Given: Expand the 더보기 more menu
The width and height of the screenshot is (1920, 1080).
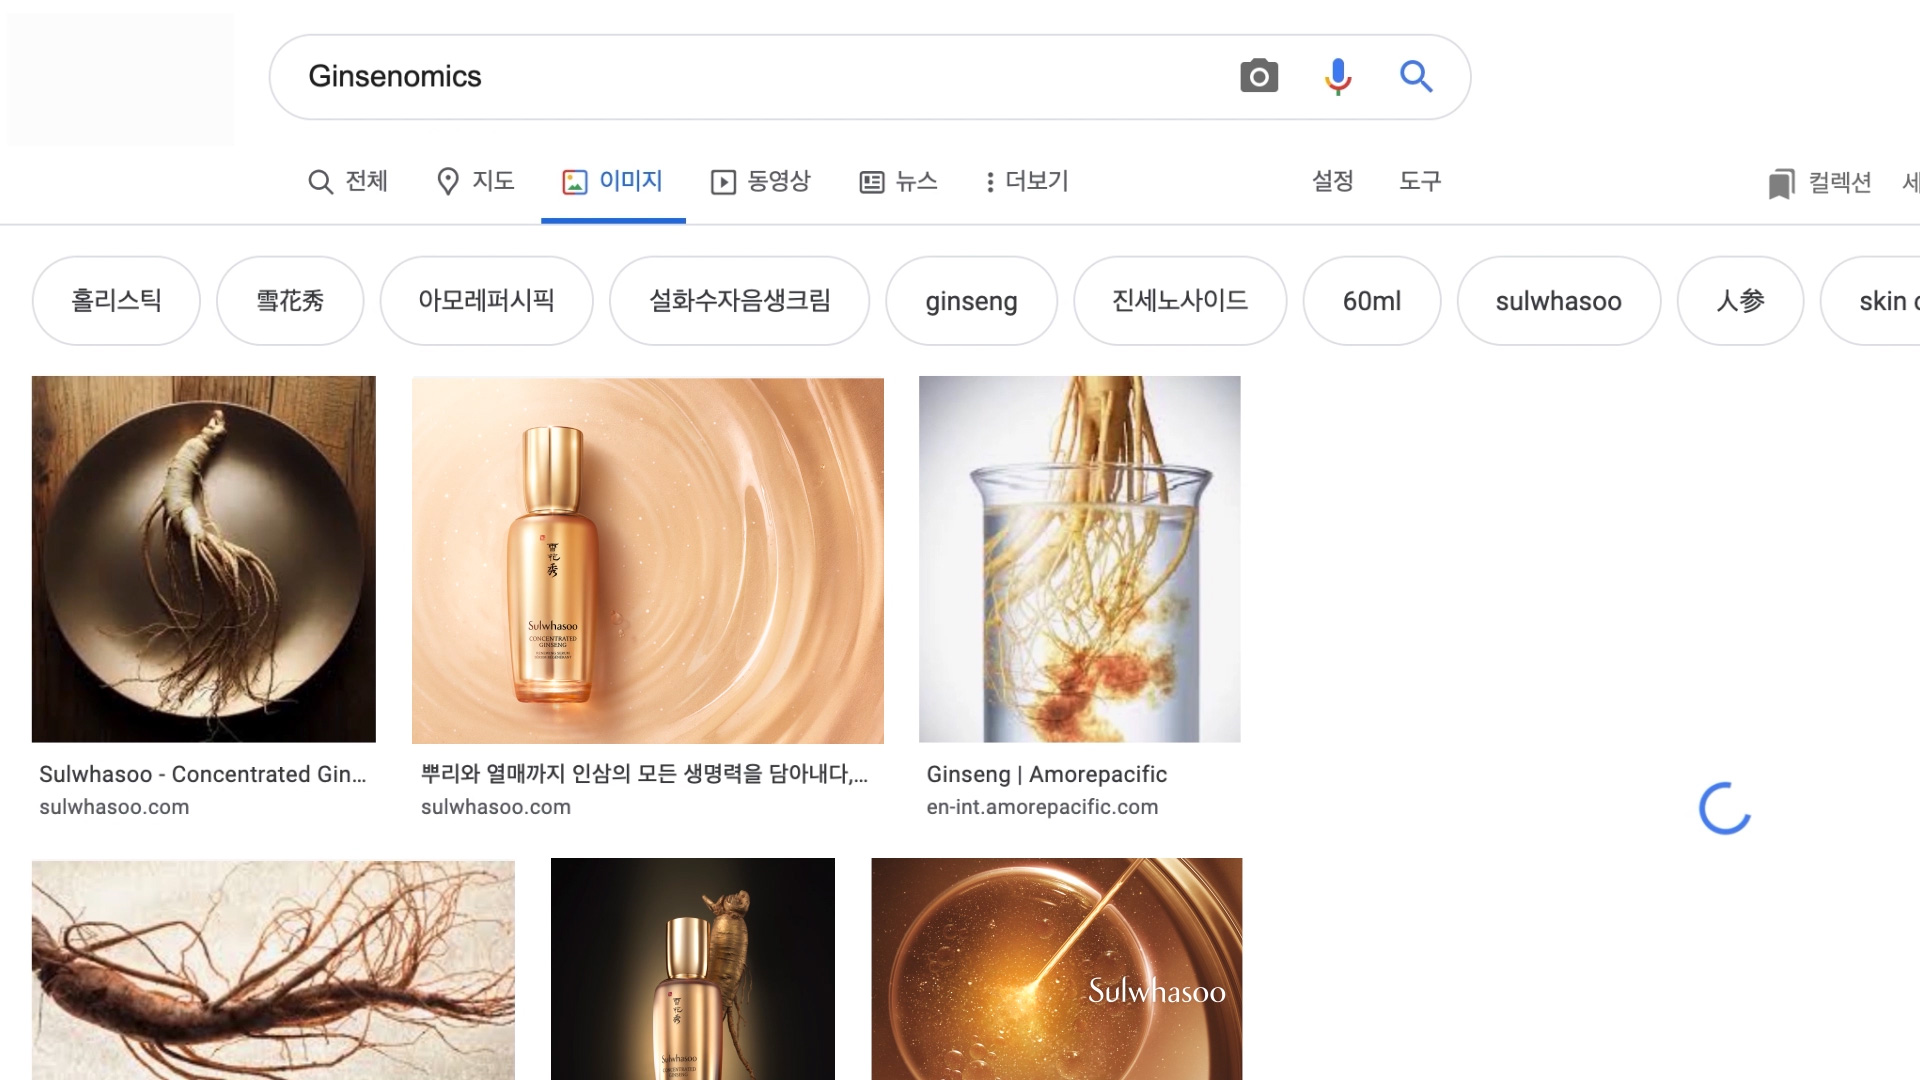Looking at the screenshot, I should tap(1026, 181).
